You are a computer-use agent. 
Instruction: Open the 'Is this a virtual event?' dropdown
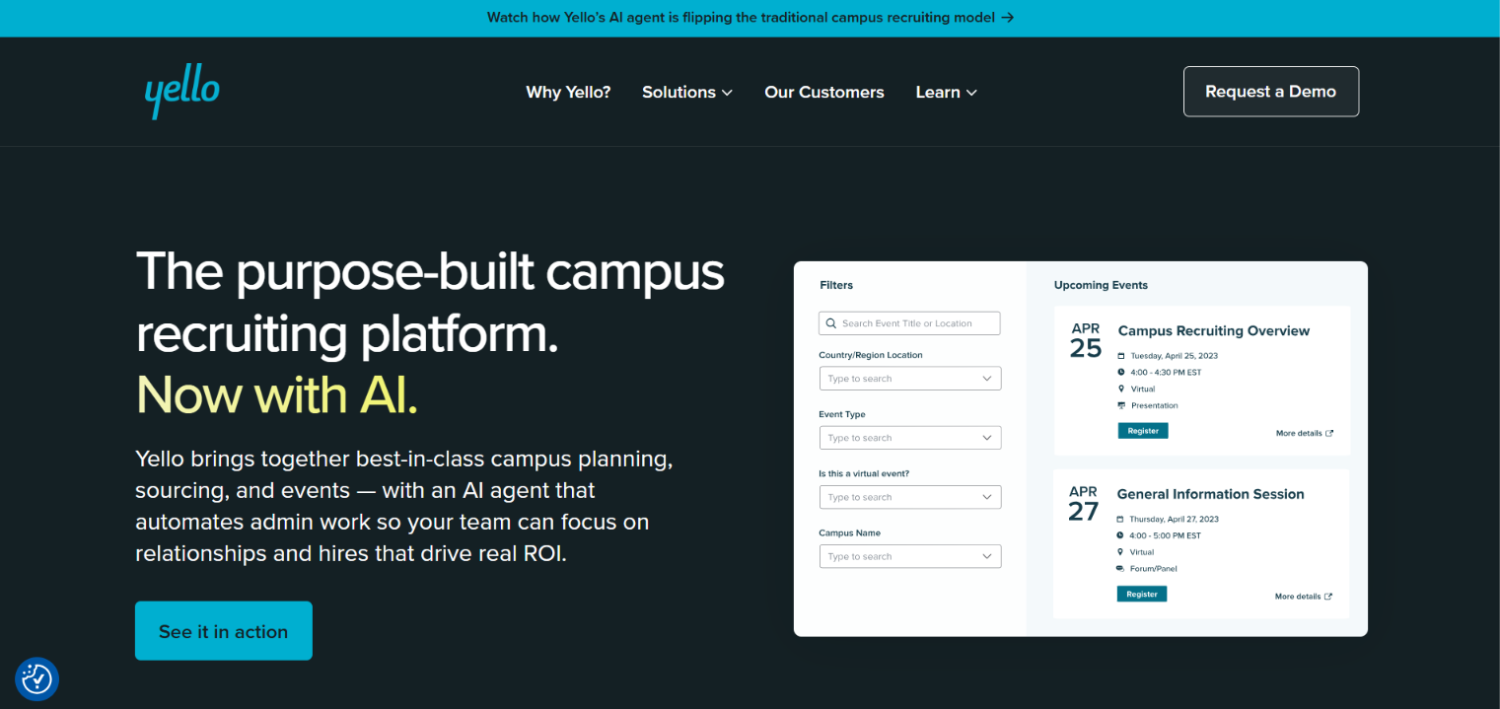910,497
